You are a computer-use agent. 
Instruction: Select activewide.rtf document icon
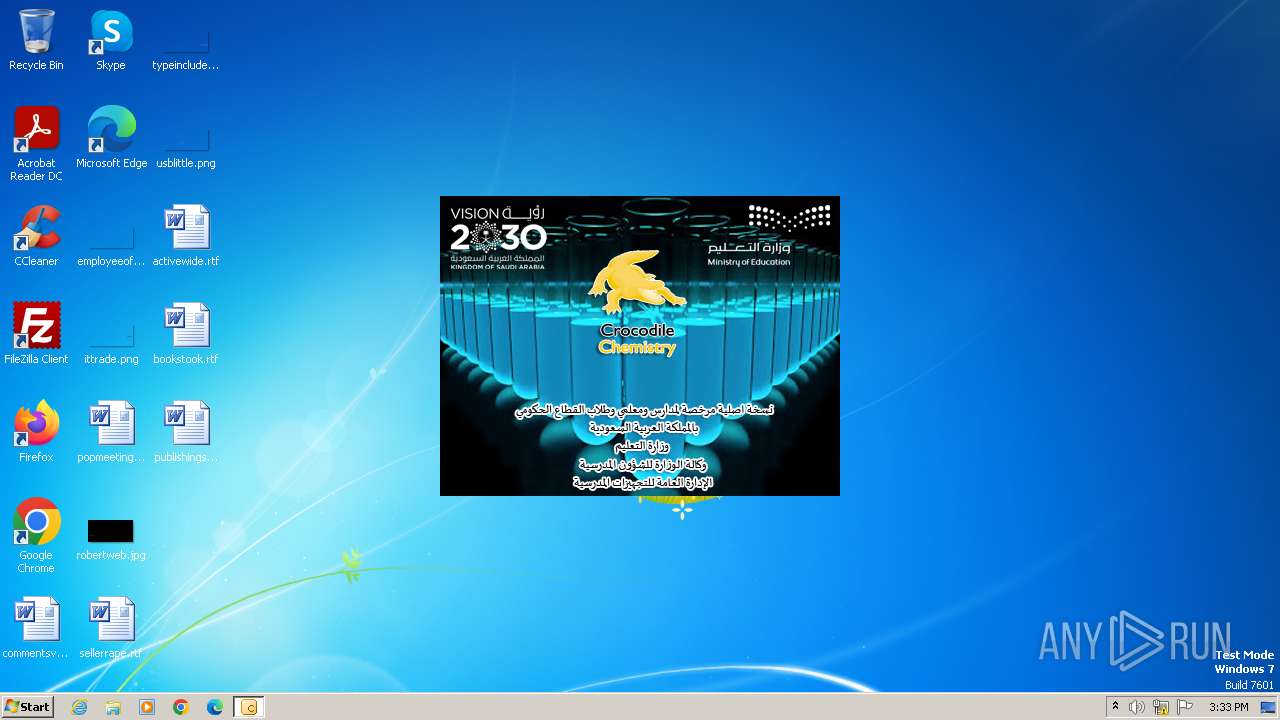point(186,237)
